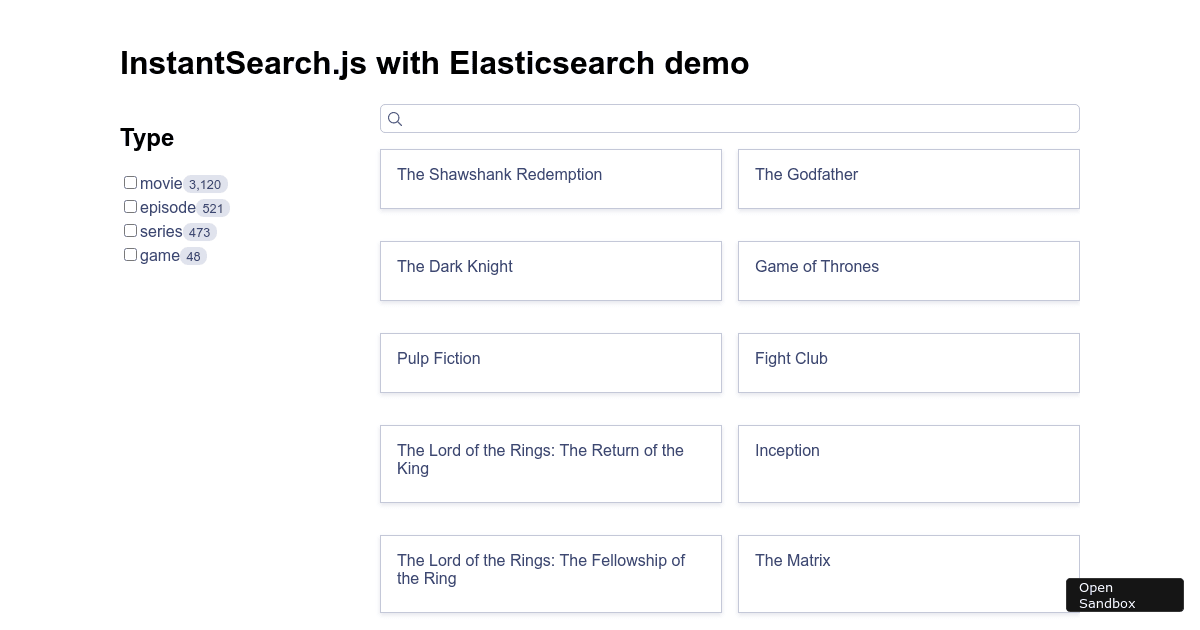Select the Game of Thrones card
This screenshot has height=630, width=1200.
(x=908, y=271)
